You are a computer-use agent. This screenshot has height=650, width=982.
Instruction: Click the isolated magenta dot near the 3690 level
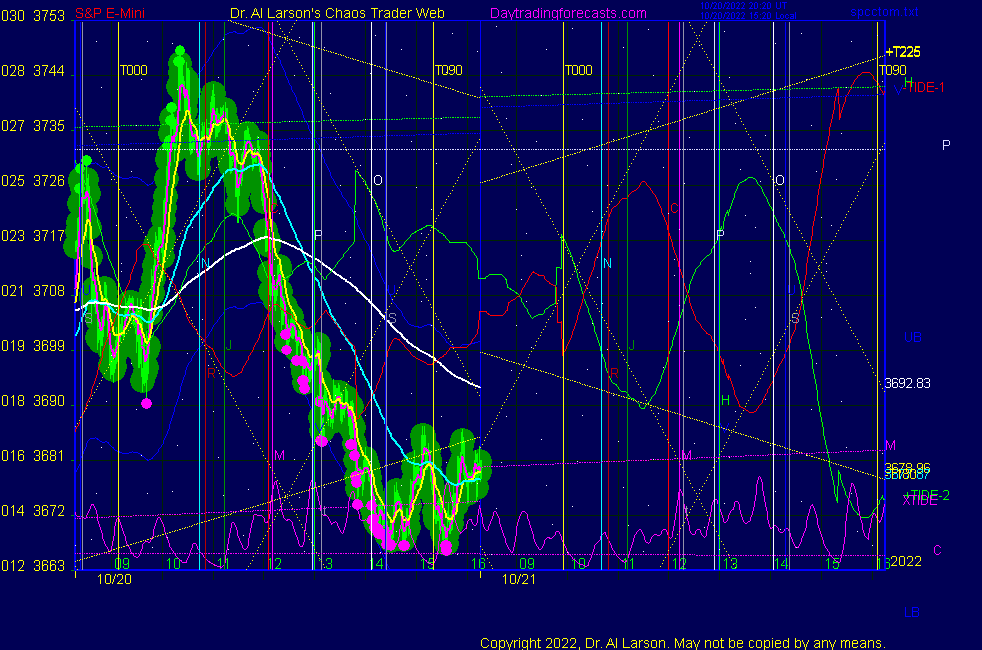147,404
